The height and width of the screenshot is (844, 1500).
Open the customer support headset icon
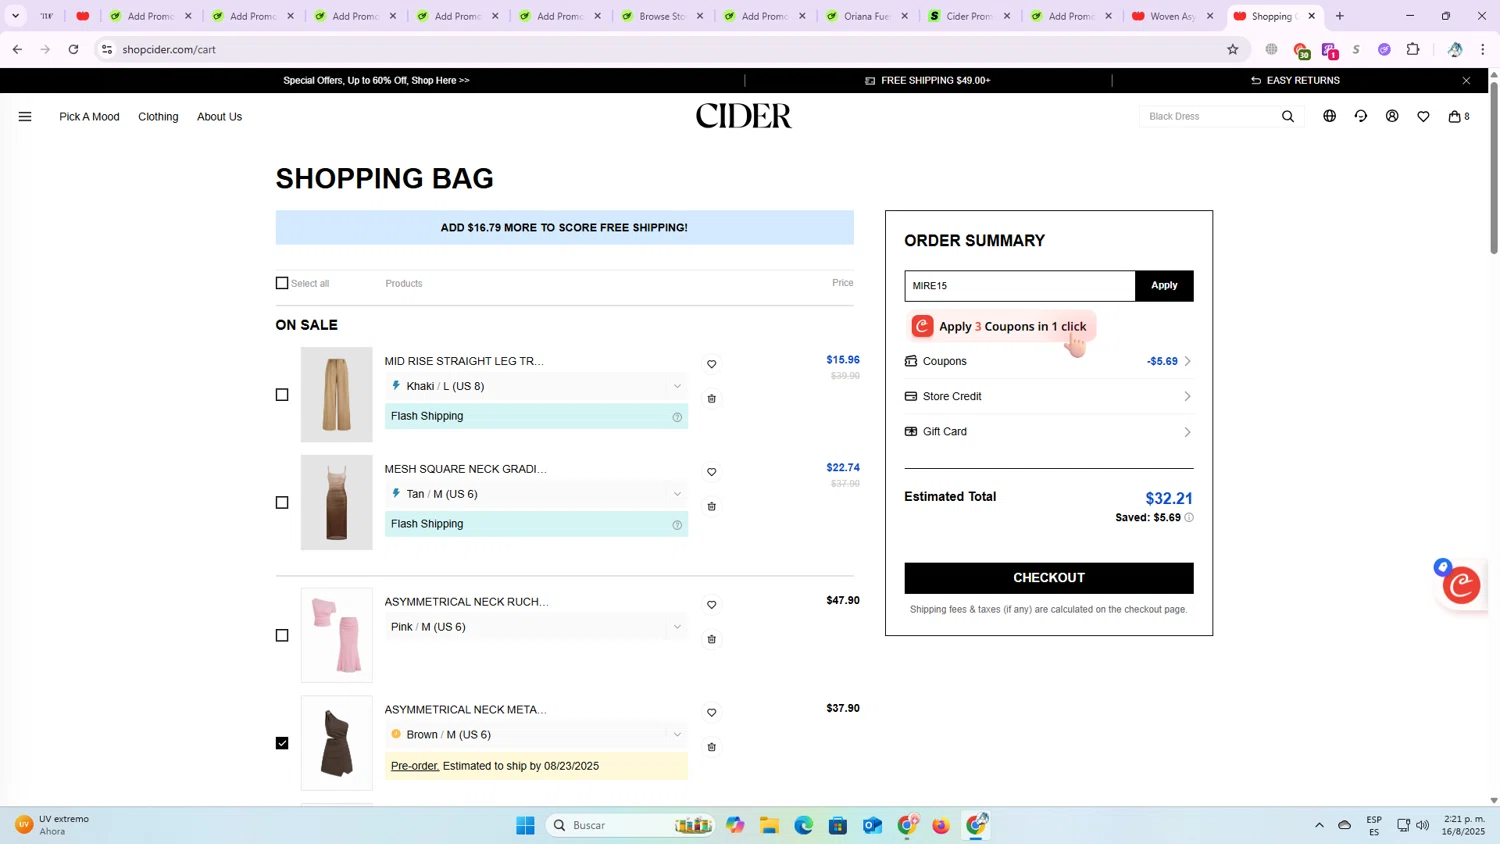[x=1361, y=117]
